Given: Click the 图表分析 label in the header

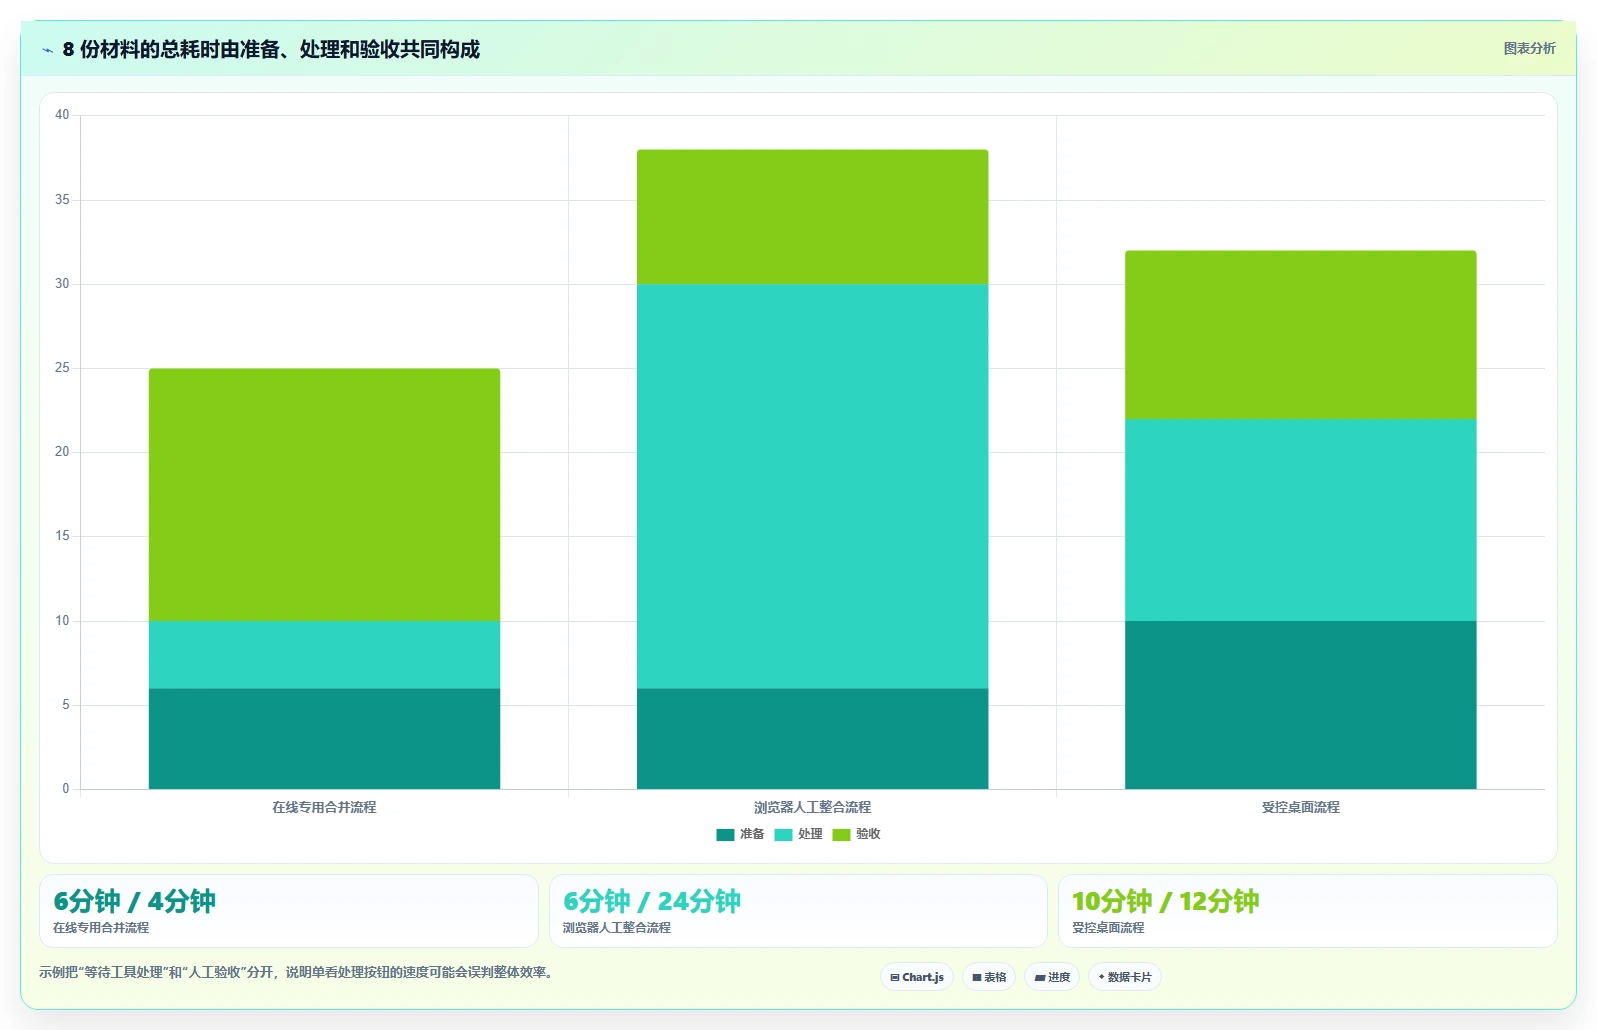Looking at the screenshot, I should 1529,48.
